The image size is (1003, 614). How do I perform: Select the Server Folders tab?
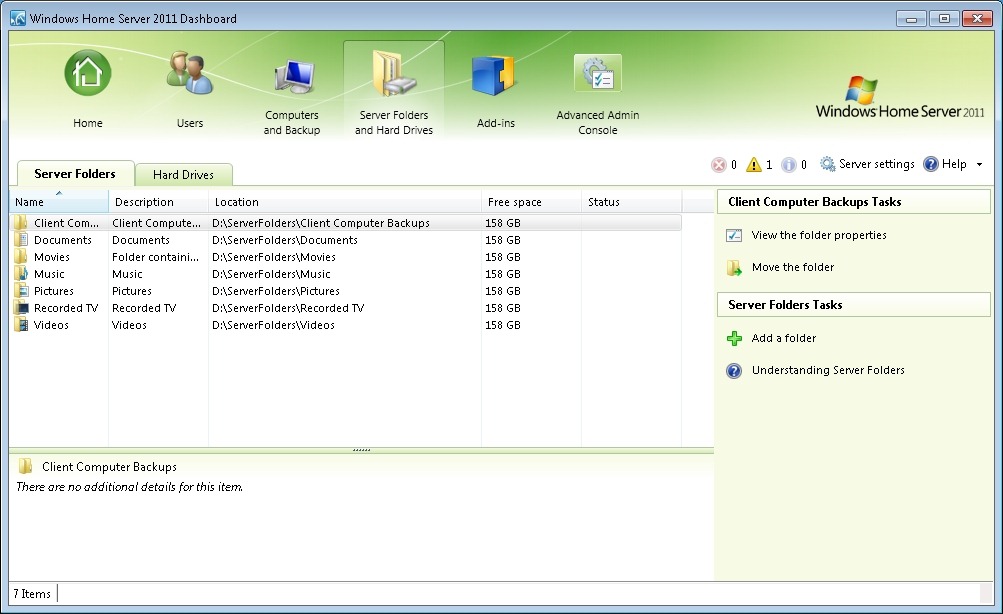tap(75, 174)
